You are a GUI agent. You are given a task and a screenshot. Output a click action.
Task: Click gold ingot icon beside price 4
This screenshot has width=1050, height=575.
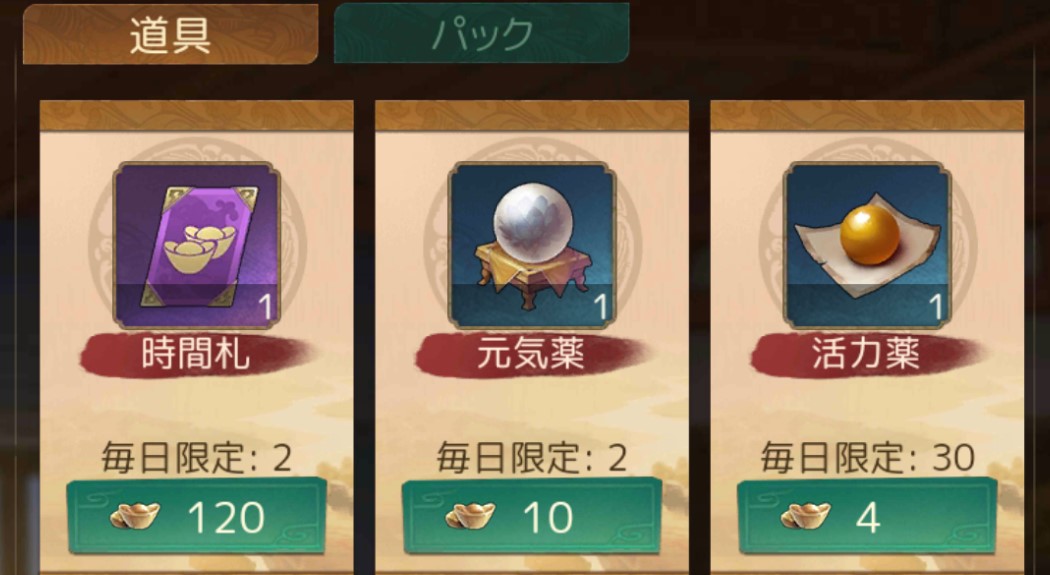tap(806, 517)
